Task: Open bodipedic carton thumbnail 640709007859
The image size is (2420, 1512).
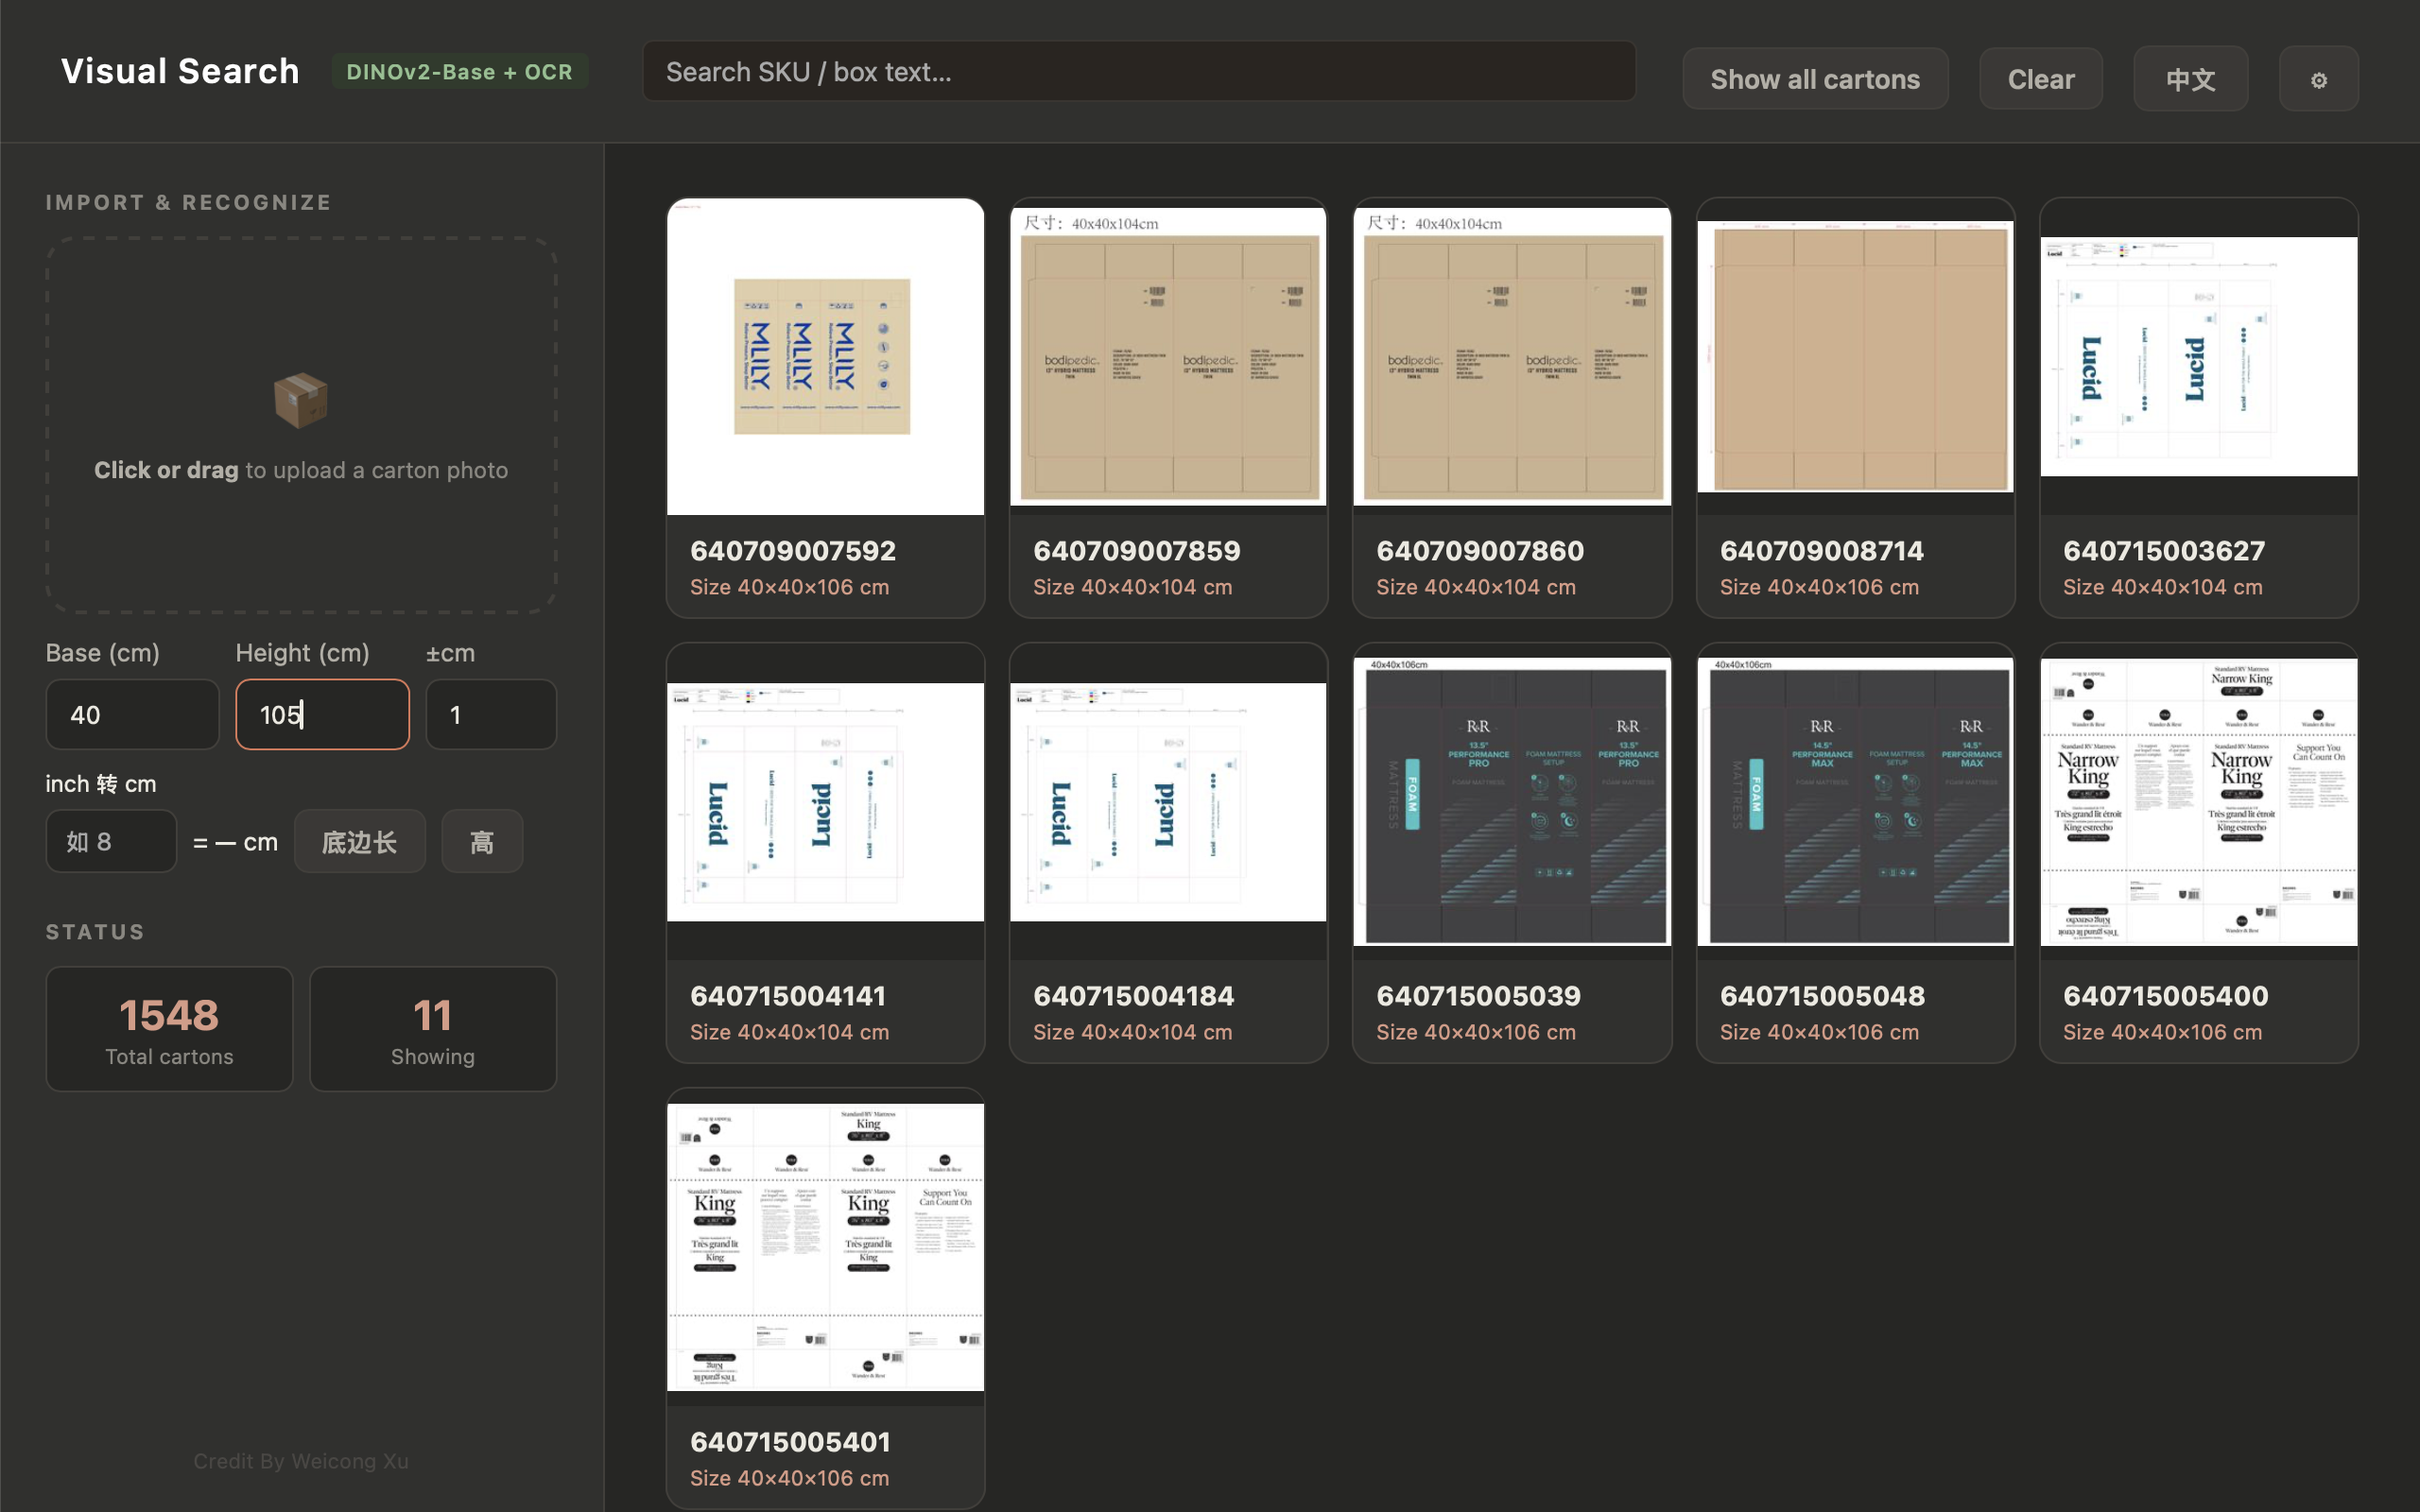Action: pos(1168,357)
